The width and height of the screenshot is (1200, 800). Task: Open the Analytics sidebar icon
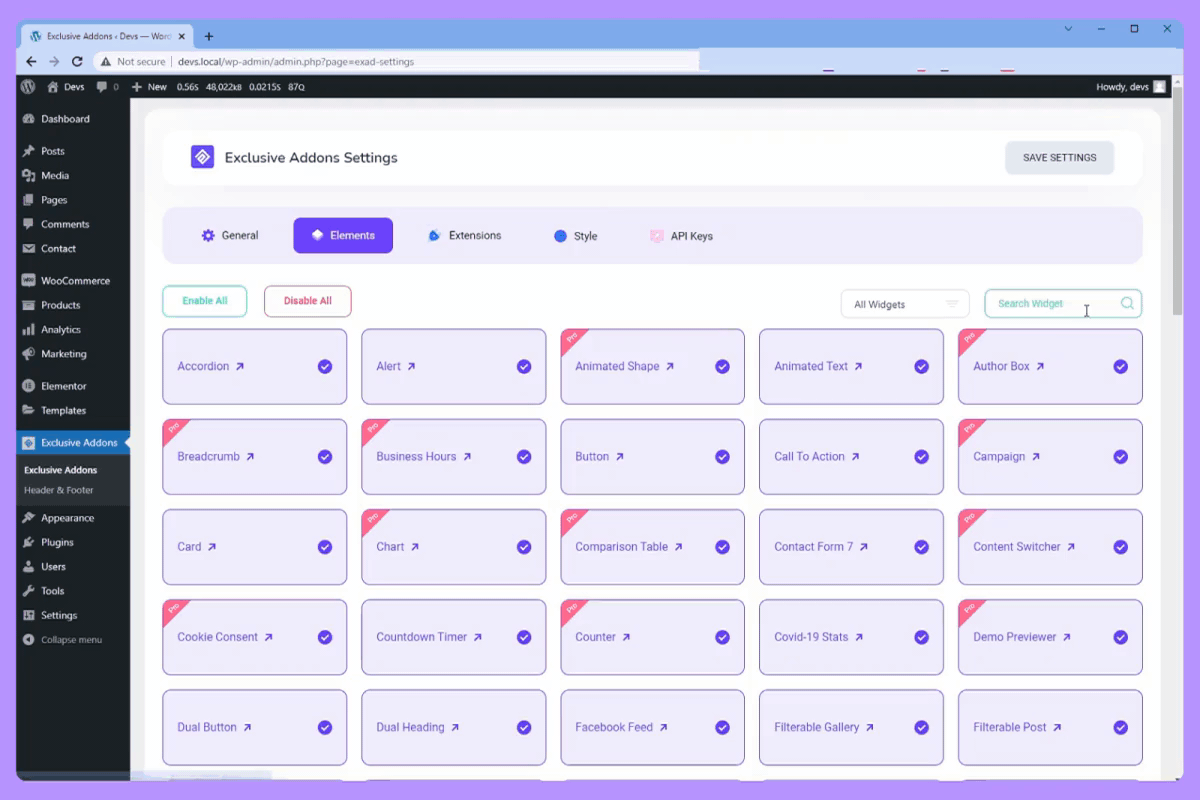29,329
